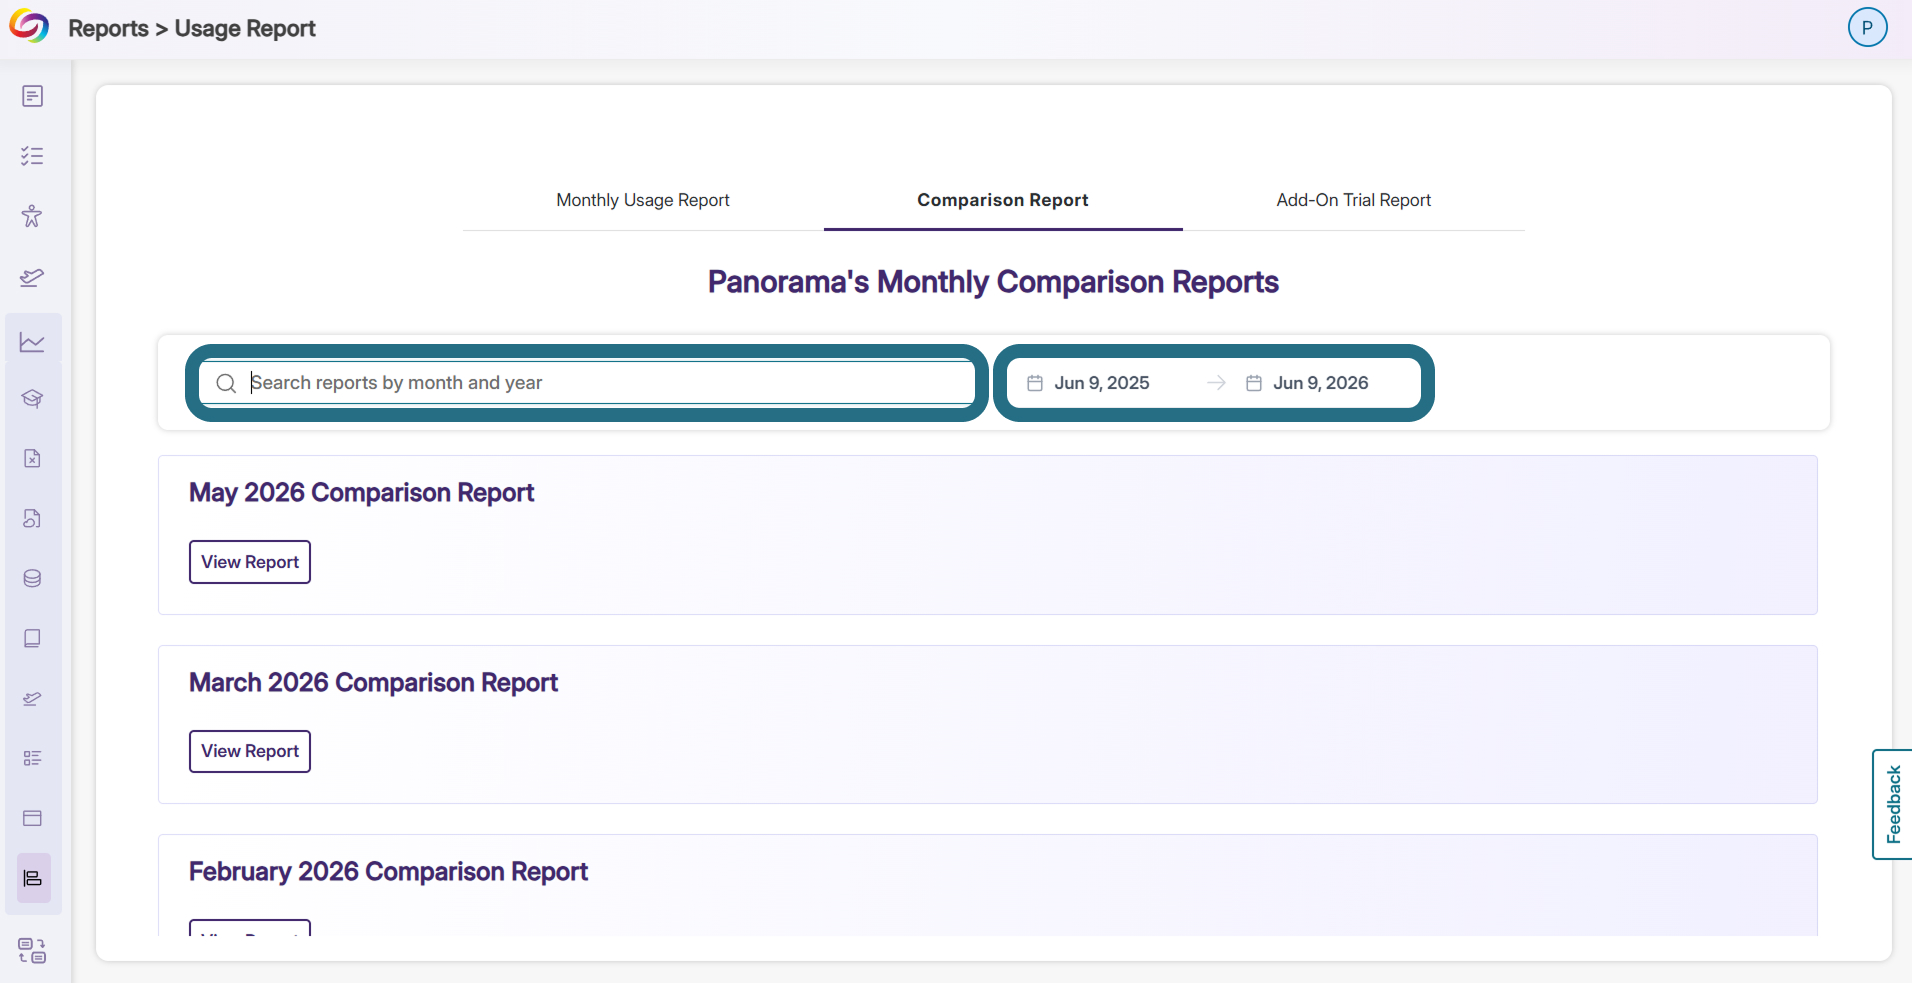
Task: Click the upper airplane takeoff sidebar icon
Action: pyautogui.click(x=32, y=277)
